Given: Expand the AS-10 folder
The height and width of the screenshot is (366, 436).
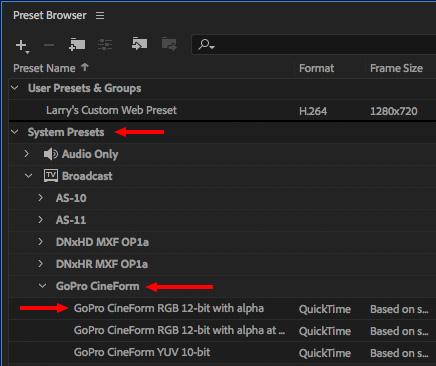Looking at the screenshot, I should pos(41,198).
